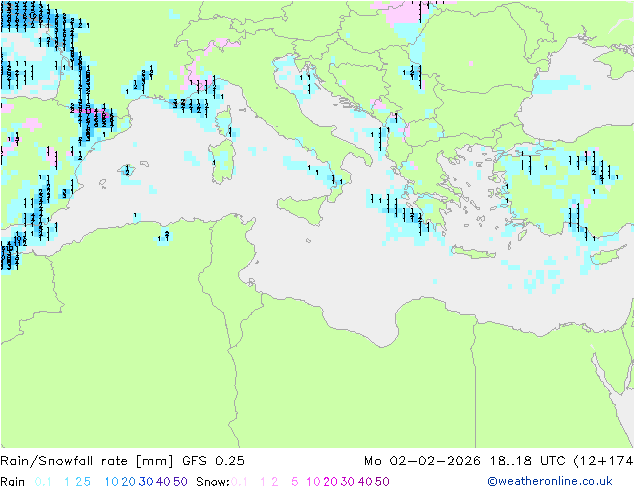The width and height of the screenshot is (634, 490).
Task: Click the "18..18 UTC" time label
Action: (x=528, y=461)
